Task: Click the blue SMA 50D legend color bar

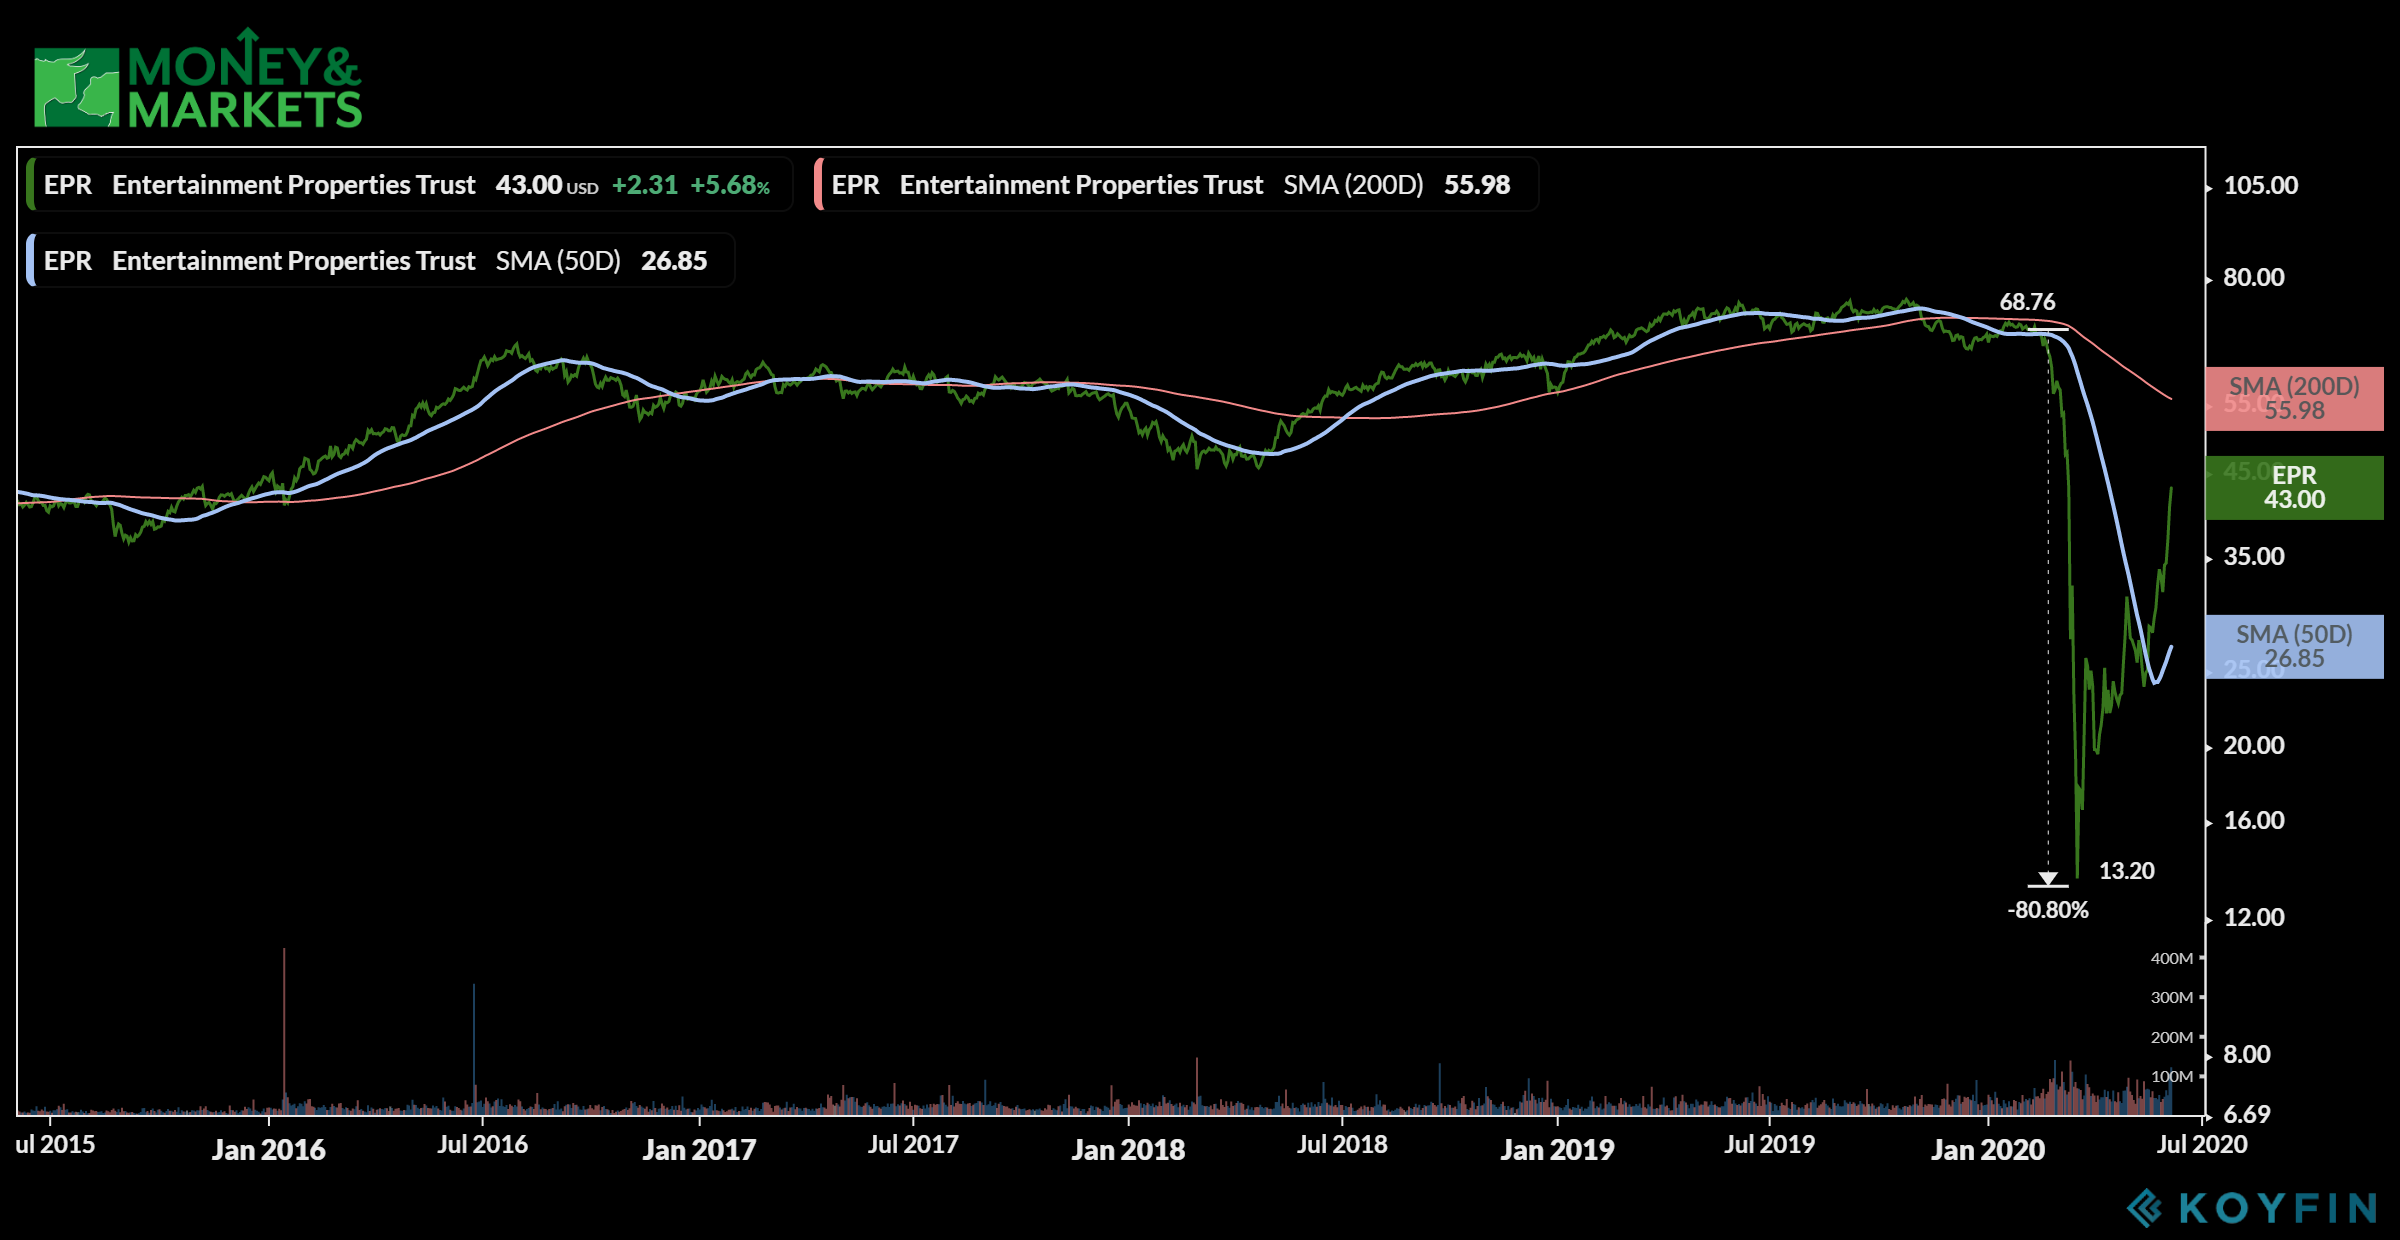Action: (x=30, y=260)
